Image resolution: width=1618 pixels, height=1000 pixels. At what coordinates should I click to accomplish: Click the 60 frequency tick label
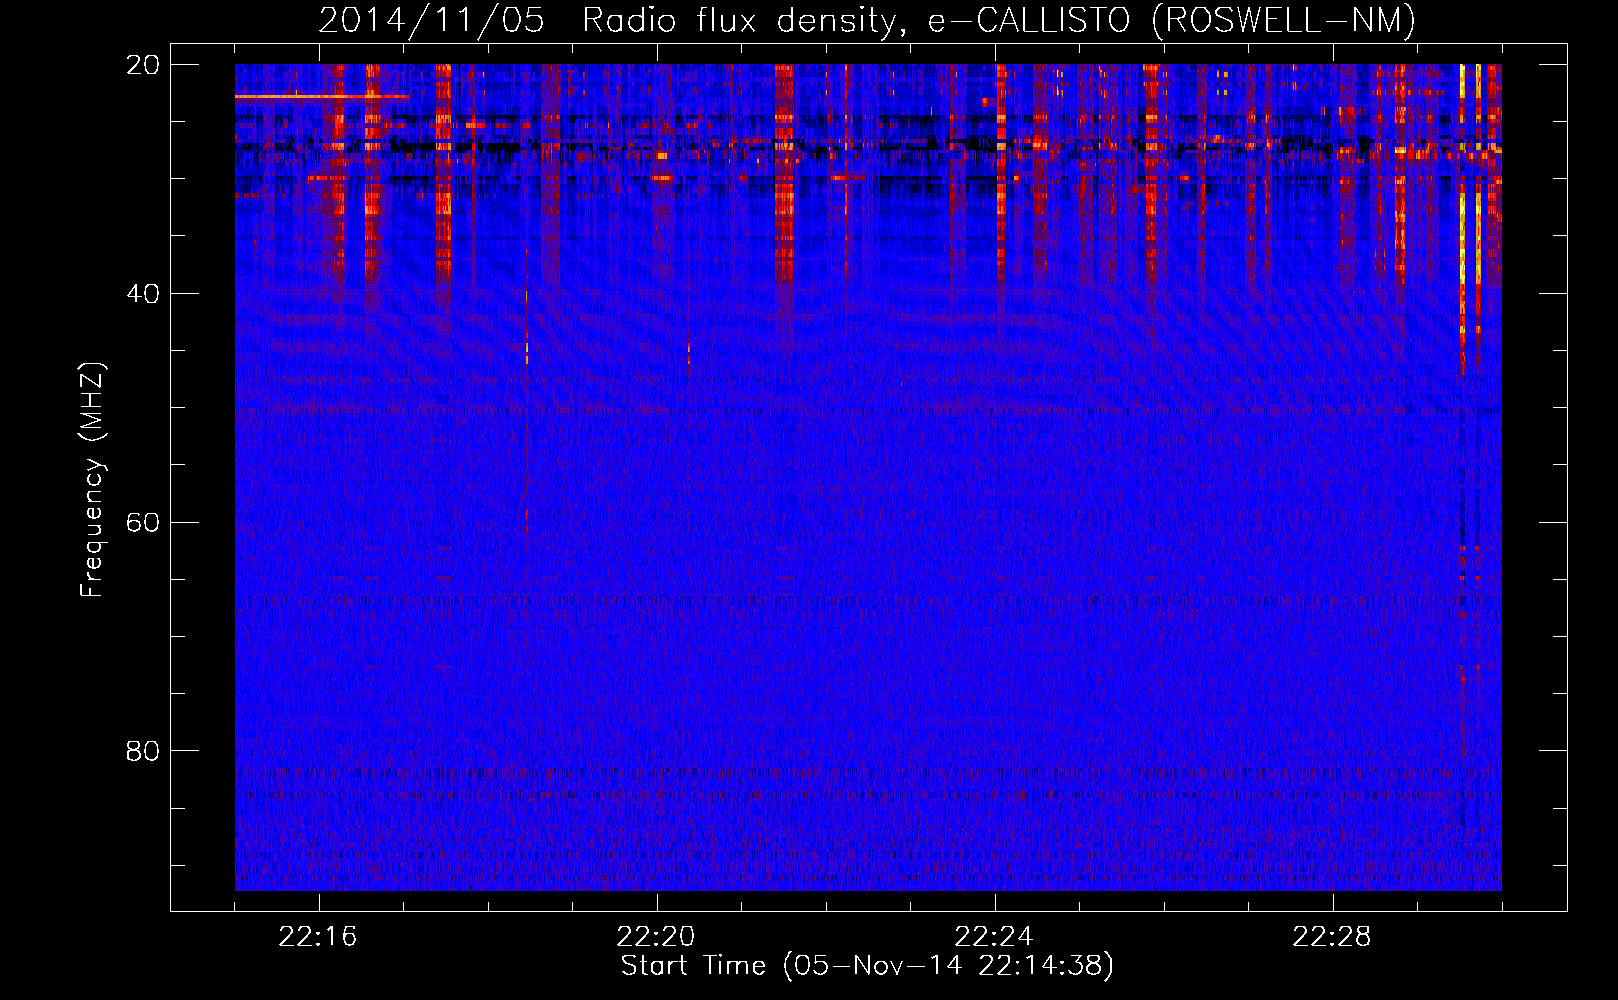coord(143,523)
